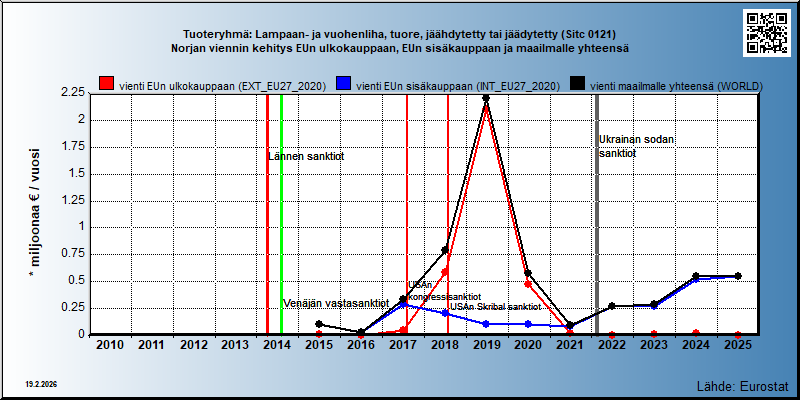The image size is (800, 400).
Task: Select the 2017 blue data point
Action: tap(403, 304)
